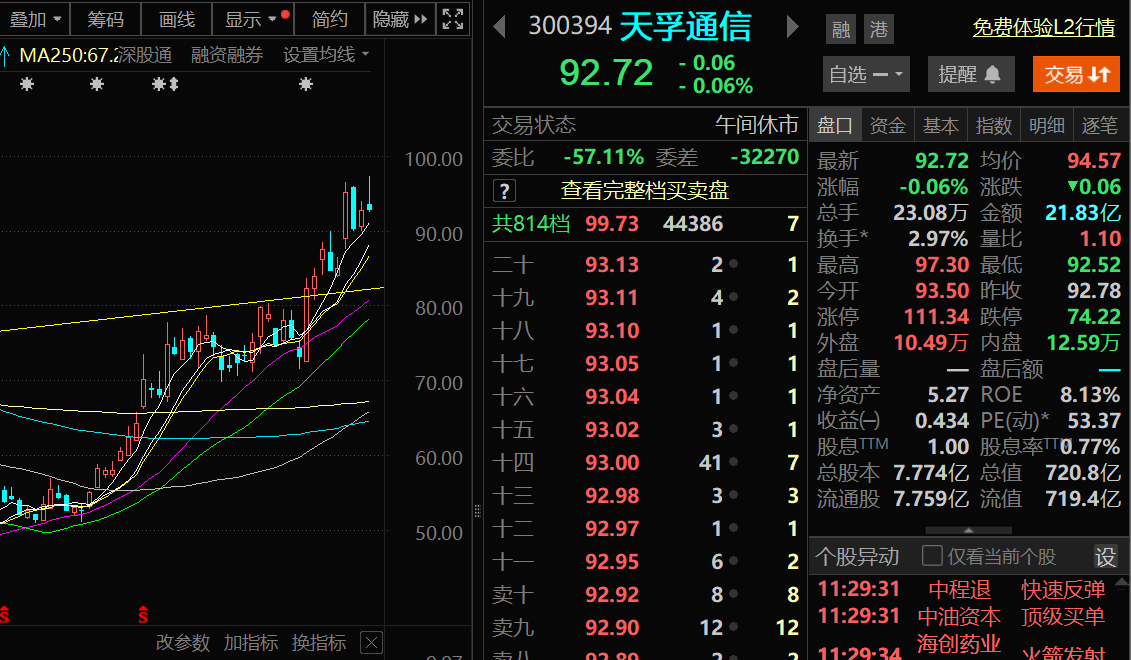Viewport: 1131px width, 660px height.
Task: Click 顶级买单 alert label
Action: coord(1063,617)
